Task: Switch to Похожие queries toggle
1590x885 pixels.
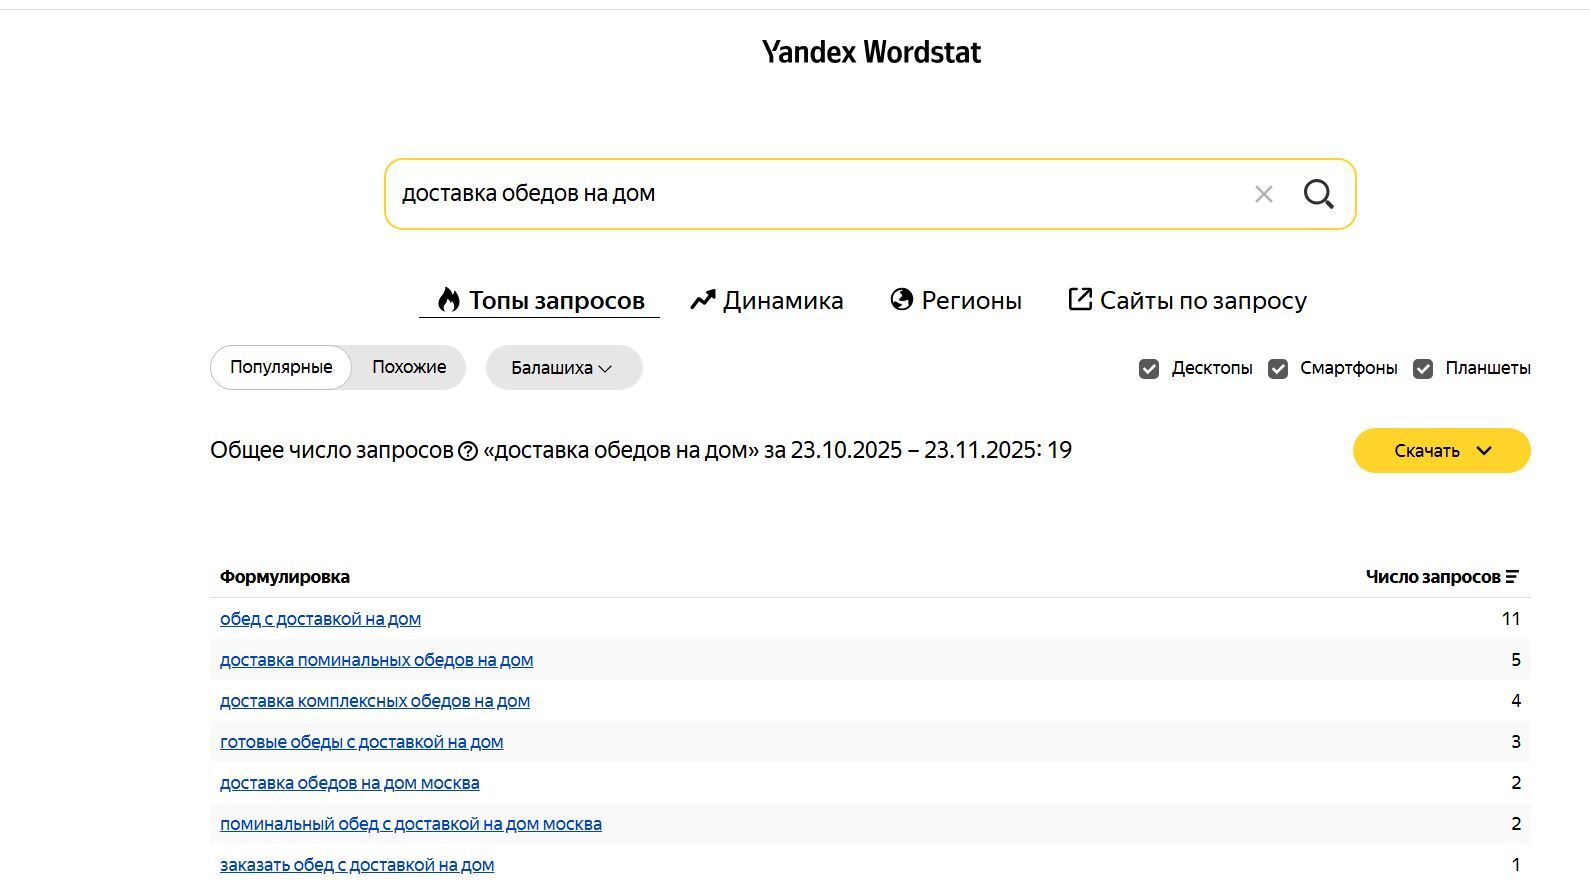Action: [409, 367]
